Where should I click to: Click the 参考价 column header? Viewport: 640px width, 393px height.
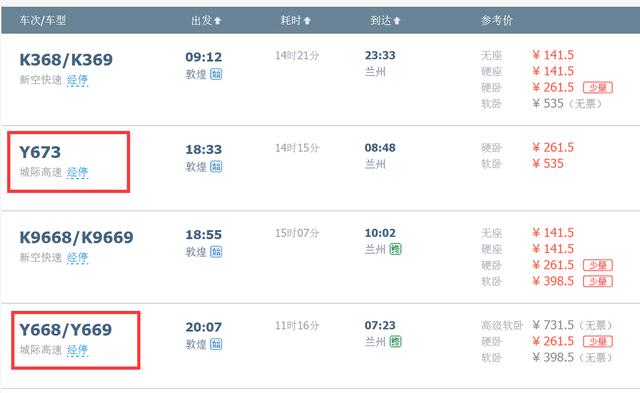pos(496,20)
